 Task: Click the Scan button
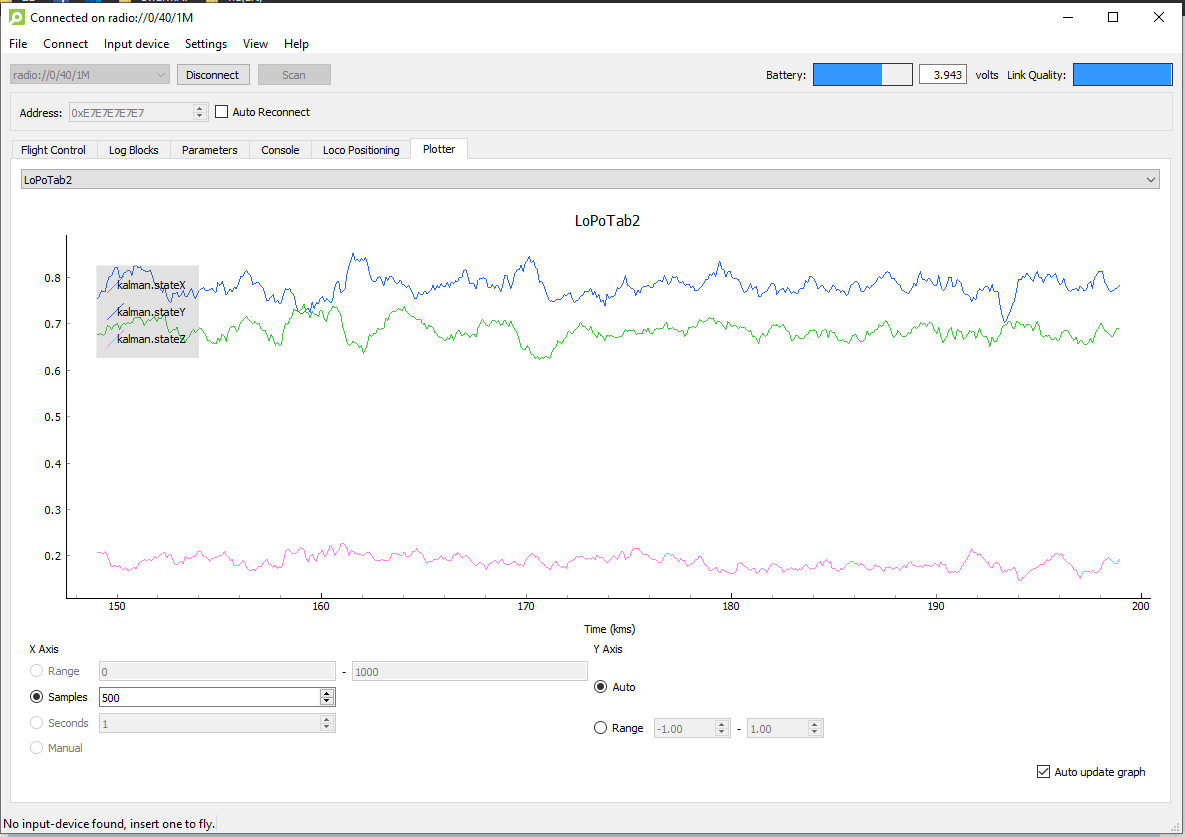(294, 75)
